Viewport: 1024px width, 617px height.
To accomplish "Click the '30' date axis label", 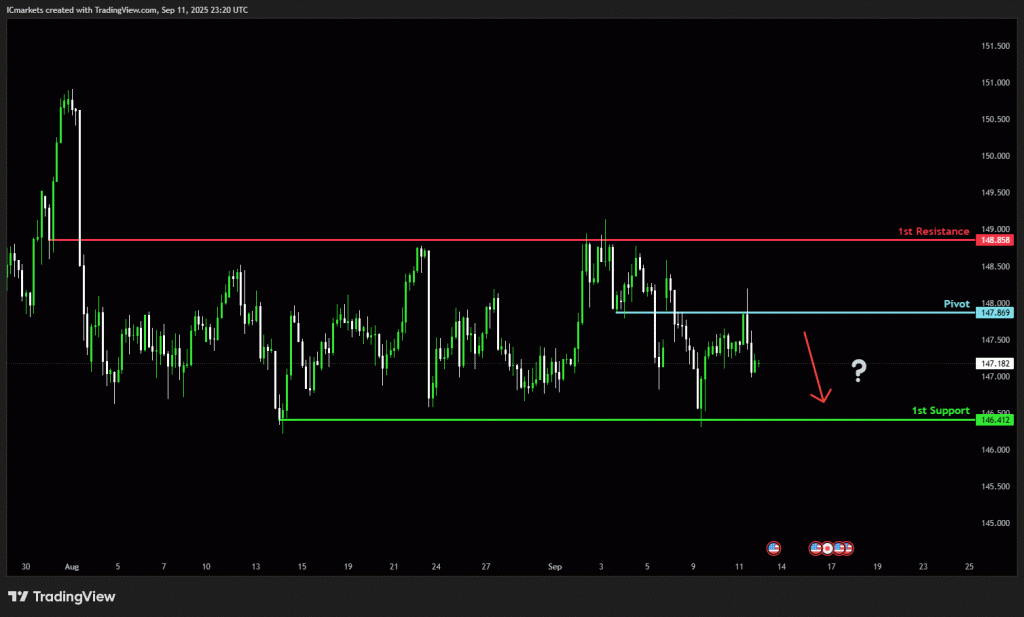I will 25,567.
